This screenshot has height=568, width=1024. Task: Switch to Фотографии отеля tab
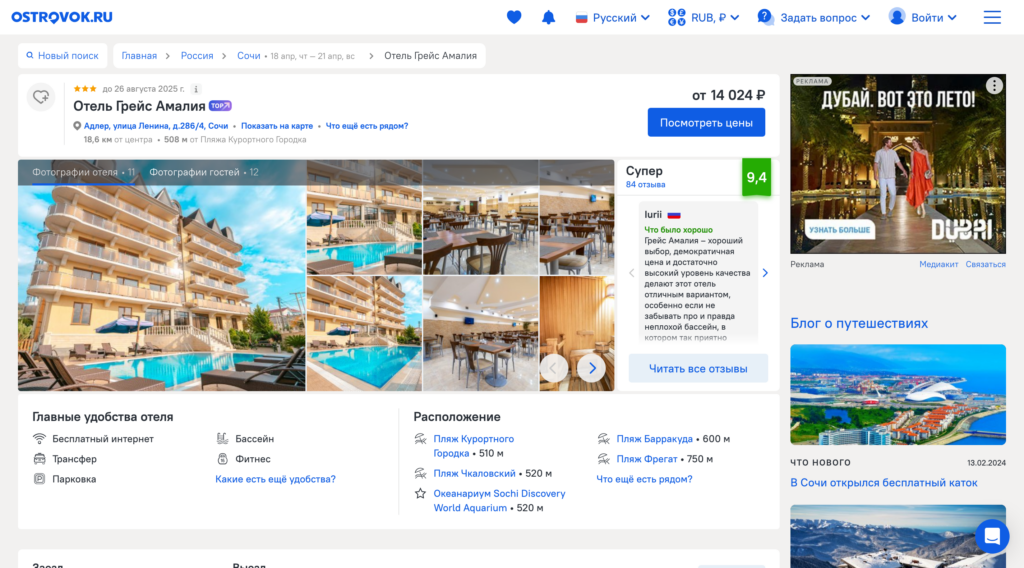83,172
